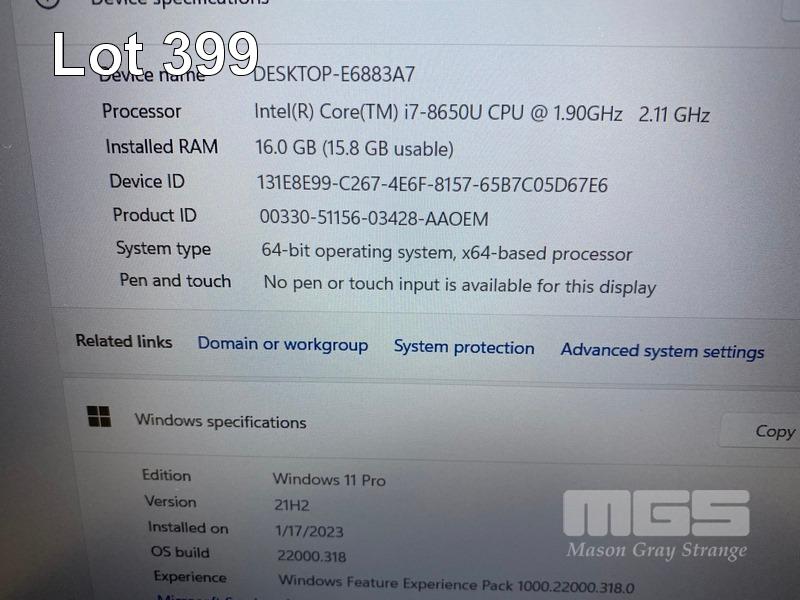Click the 21H2 version value
800x600 pixels.
[292, 505]
